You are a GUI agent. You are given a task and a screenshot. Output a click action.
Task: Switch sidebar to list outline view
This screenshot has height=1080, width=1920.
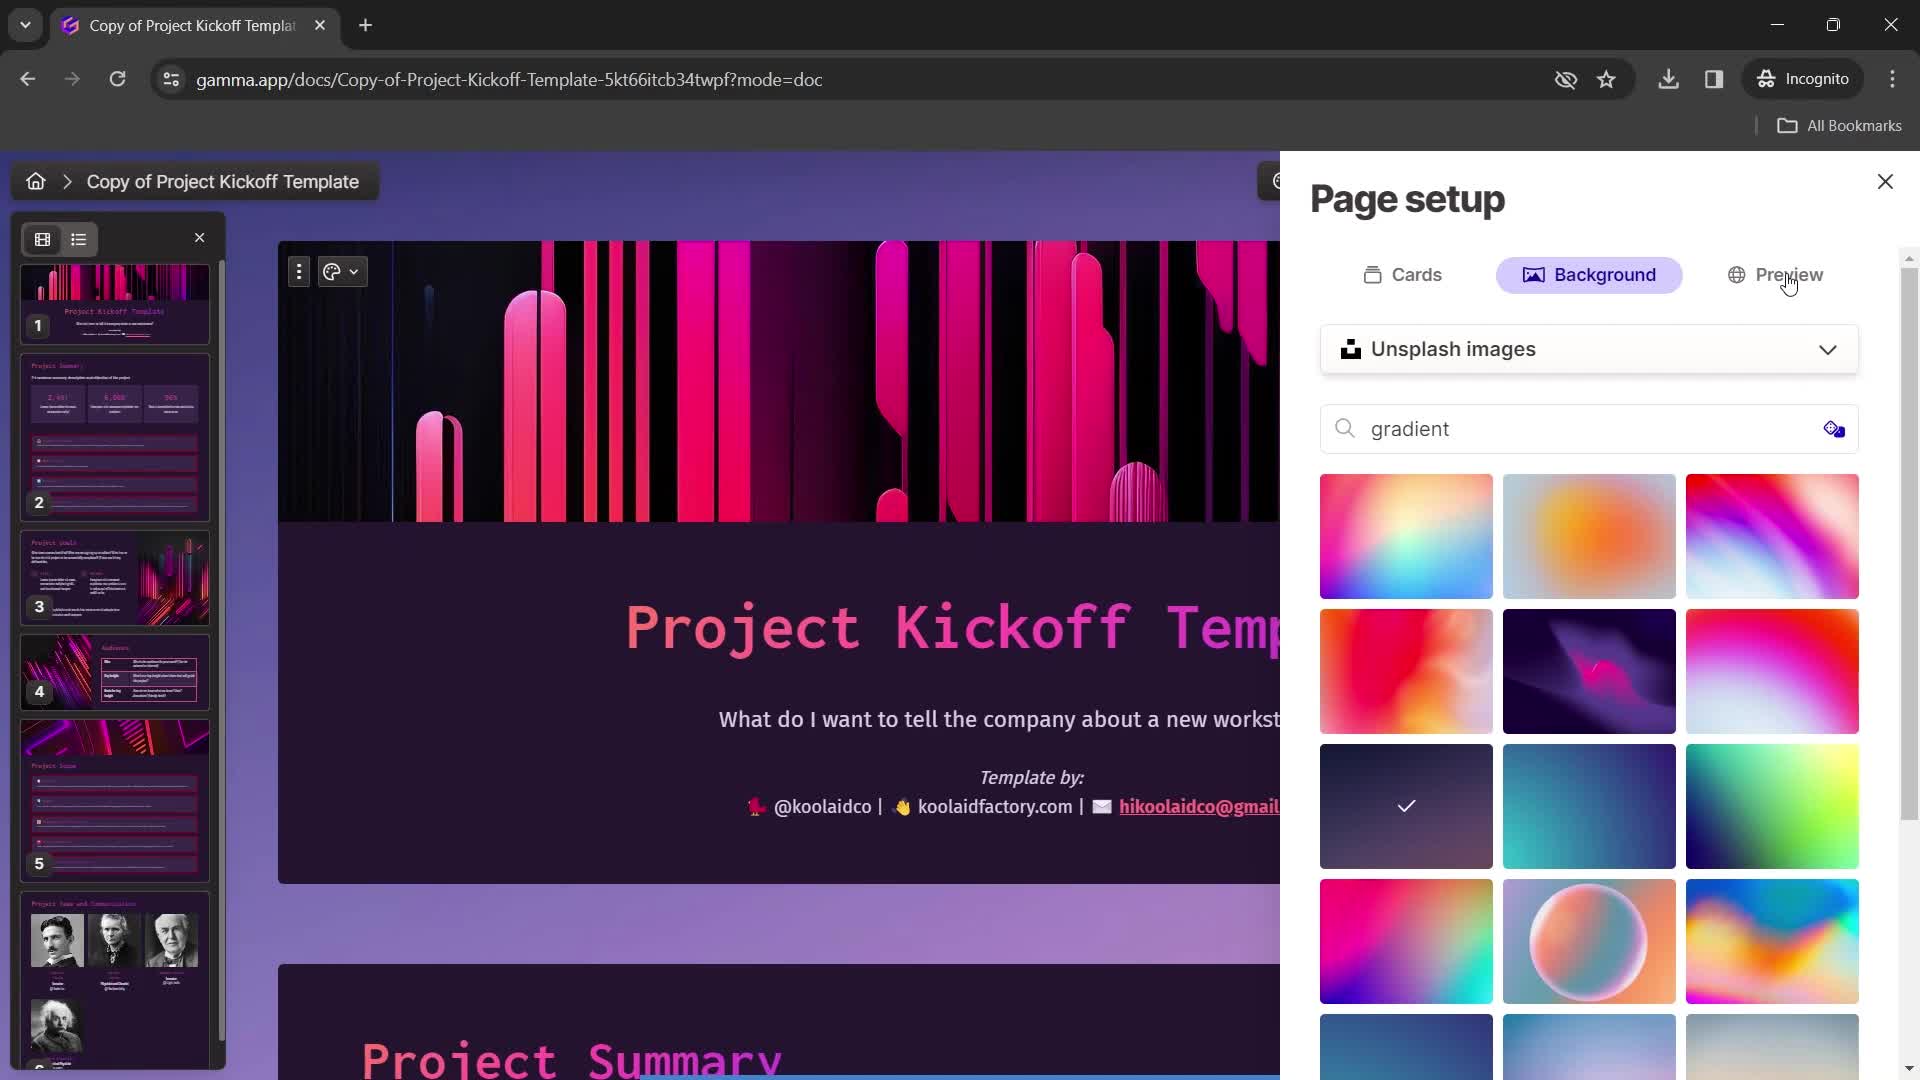pyautogui.click(x=79, y=239)
